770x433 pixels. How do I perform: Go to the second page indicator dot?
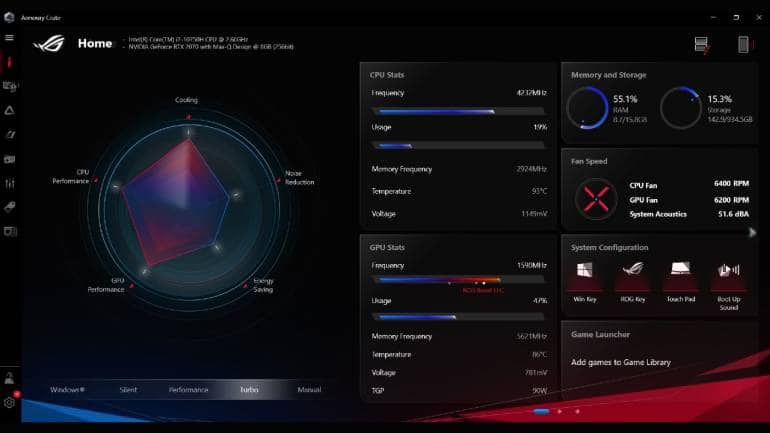tap(560, 411)
